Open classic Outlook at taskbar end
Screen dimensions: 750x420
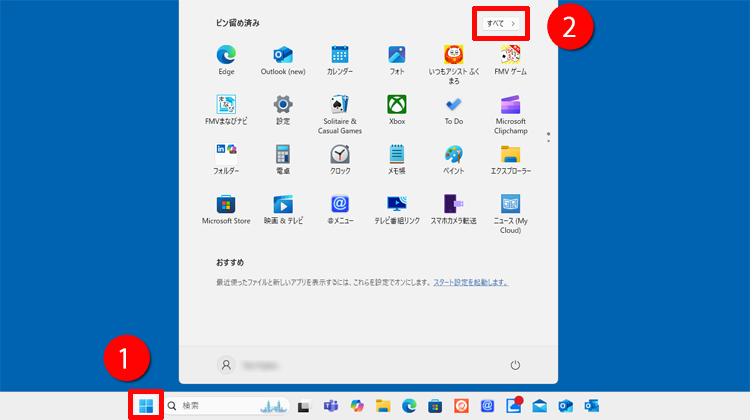tap(592, 406)
